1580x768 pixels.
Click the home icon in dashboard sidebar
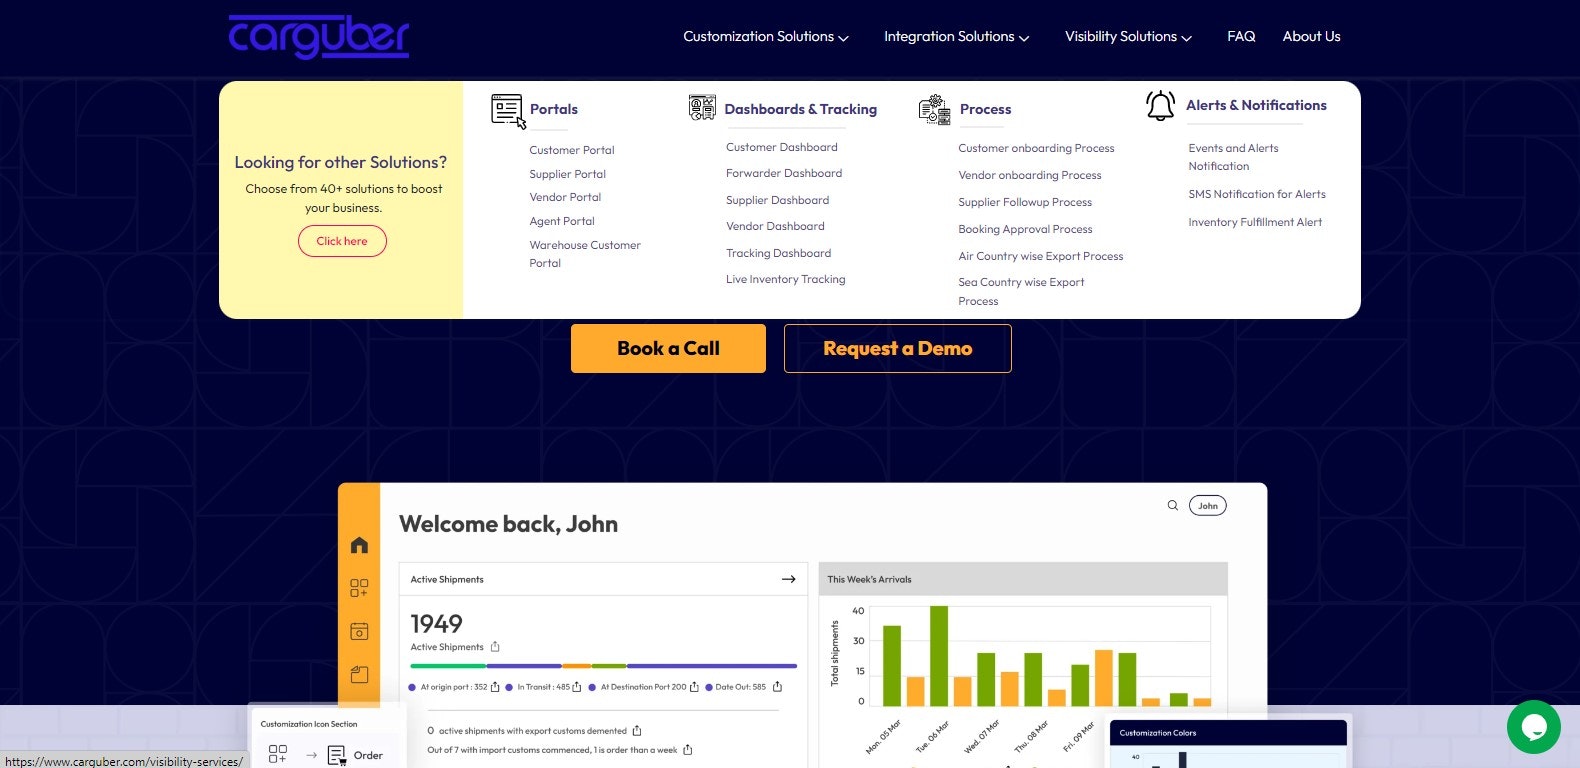pyautogui.click(x=359, y=545)
